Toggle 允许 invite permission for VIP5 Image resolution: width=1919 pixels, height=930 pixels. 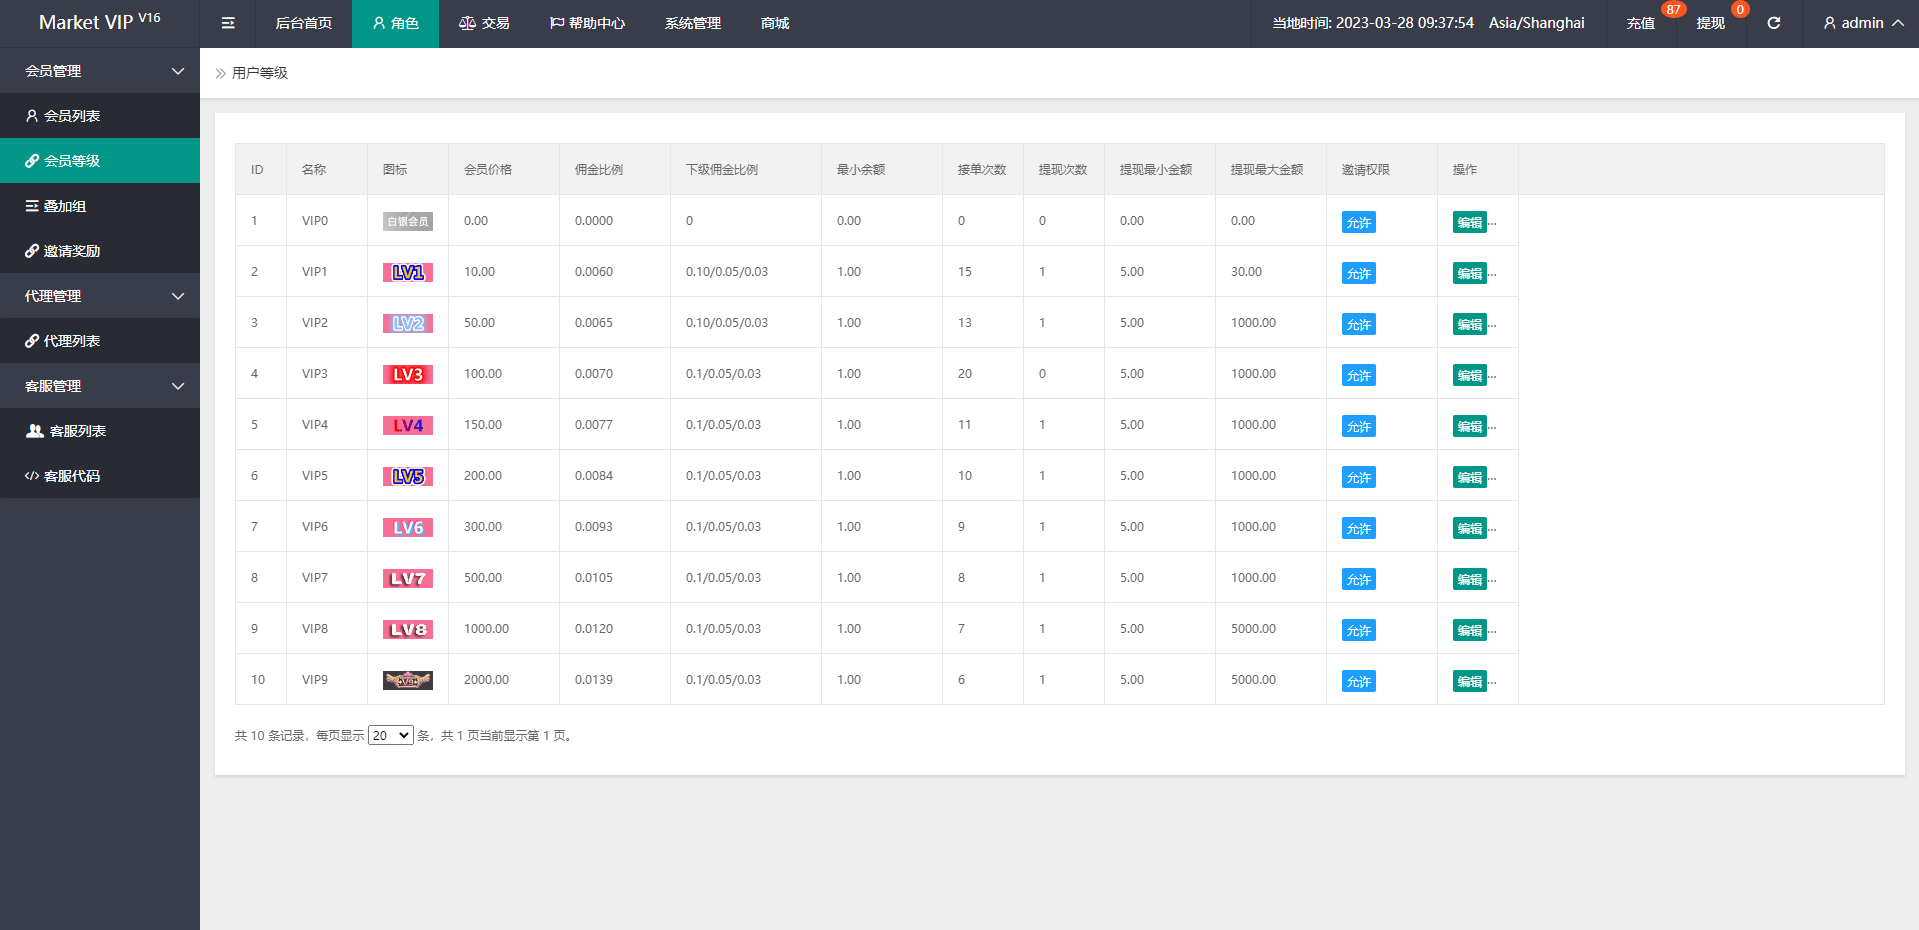coord(1358,477)
